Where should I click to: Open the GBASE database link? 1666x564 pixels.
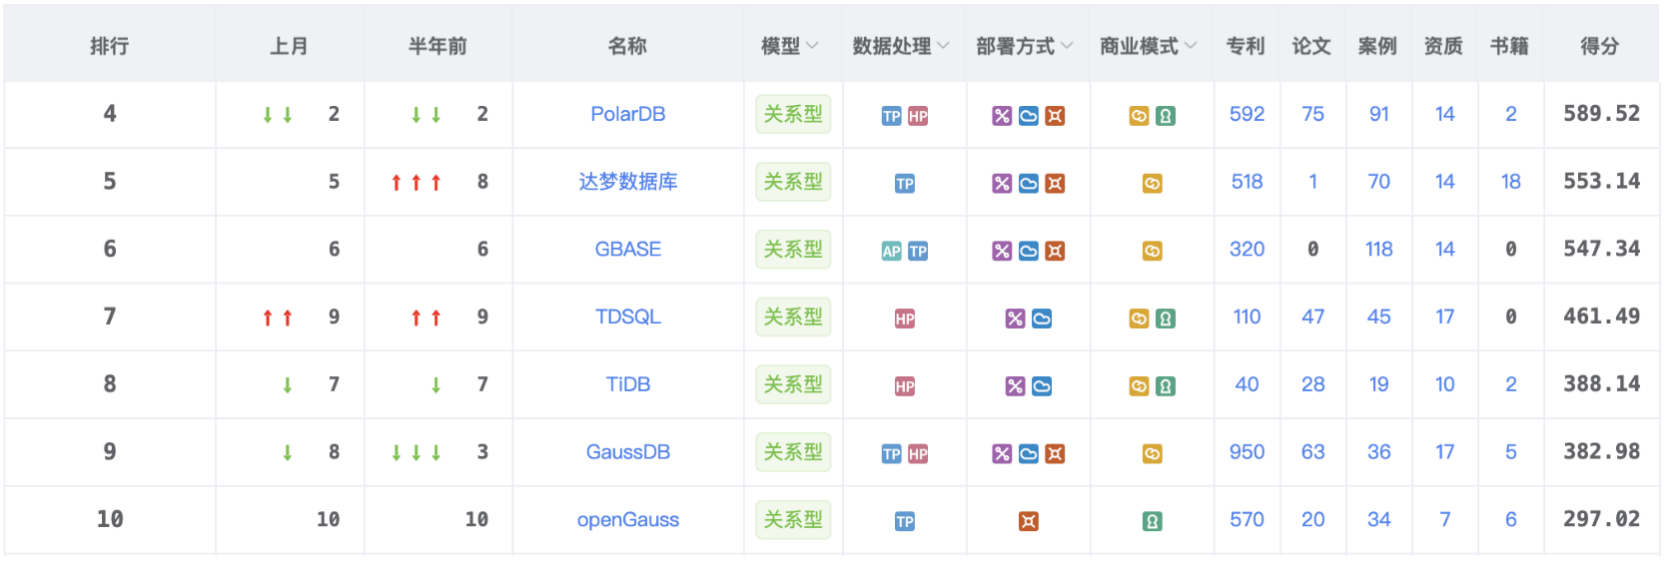coord(628,249)
